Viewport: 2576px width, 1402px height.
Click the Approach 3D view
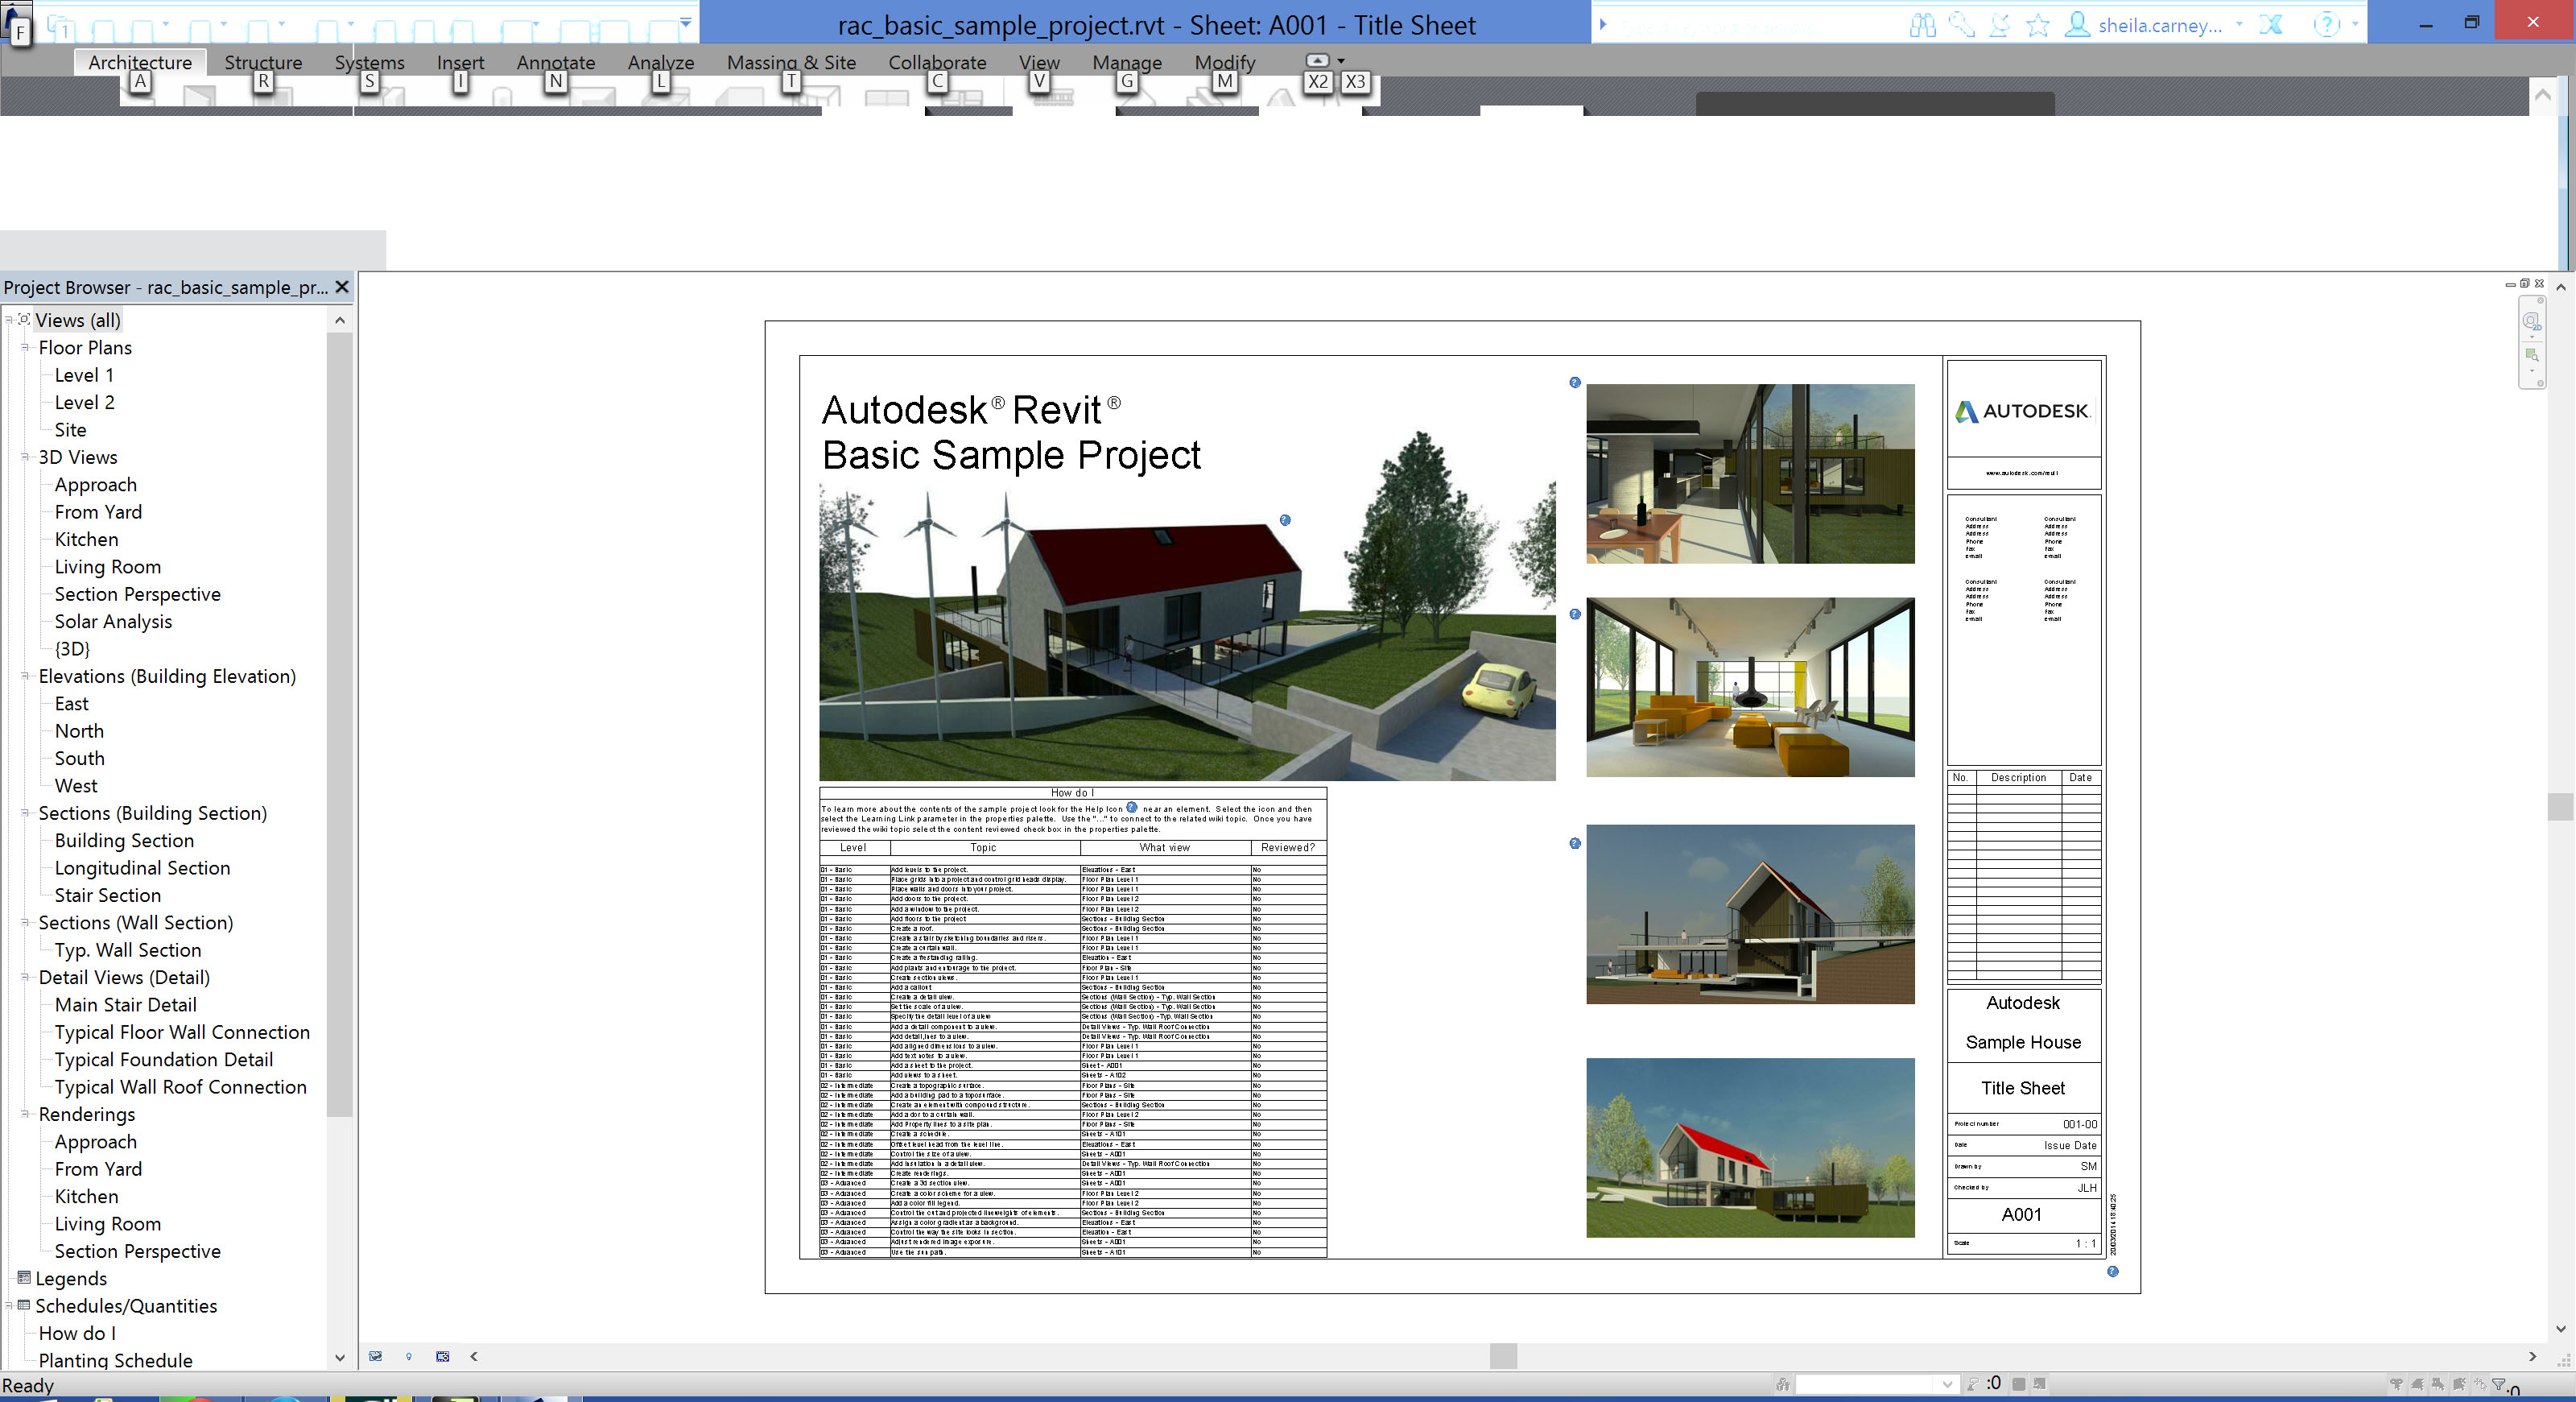[95, 483]
